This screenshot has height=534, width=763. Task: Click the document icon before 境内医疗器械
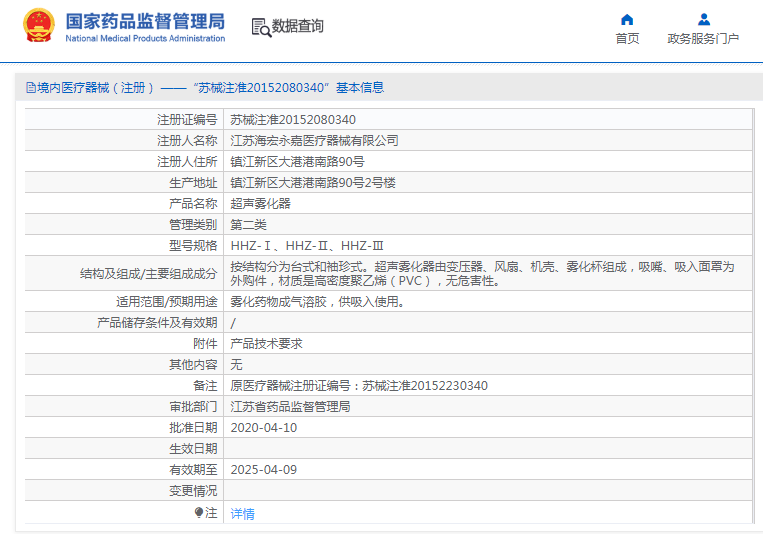31,88
